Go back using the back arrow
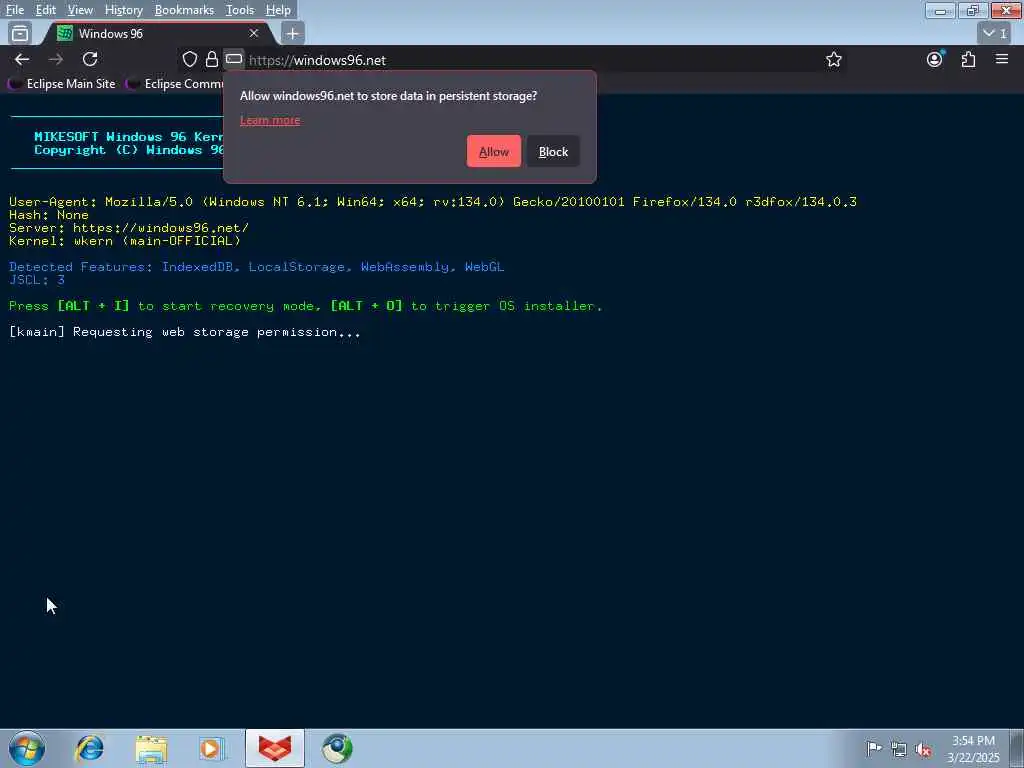Image resolution: width=1024 pixels, height=768 pixels. [x=22, y=59]
